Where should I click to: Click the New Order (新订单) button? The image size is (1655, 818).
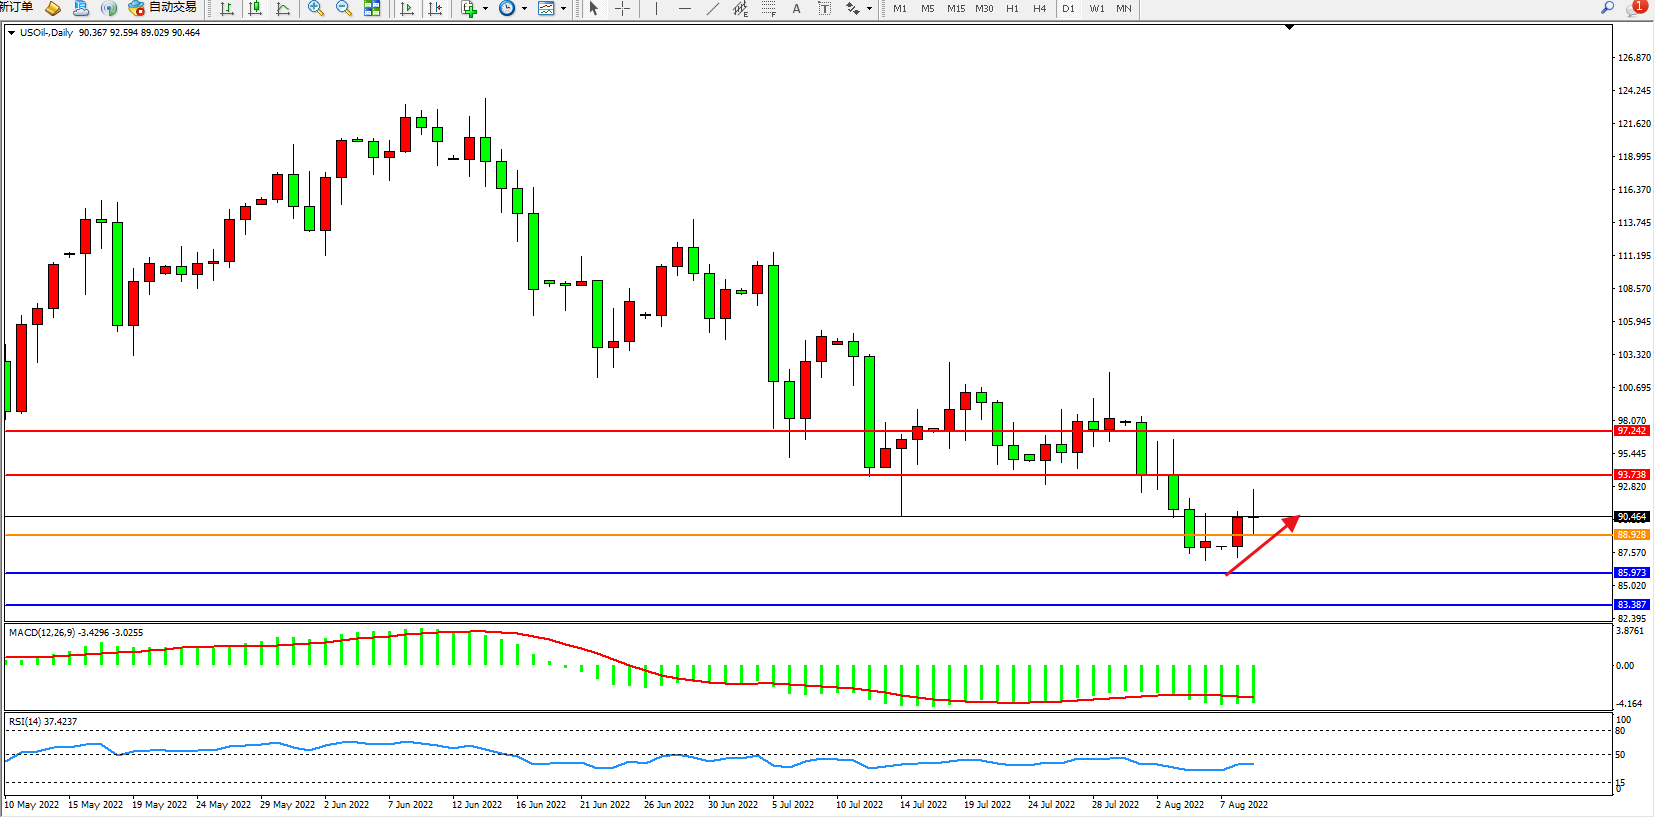(17, 8)
